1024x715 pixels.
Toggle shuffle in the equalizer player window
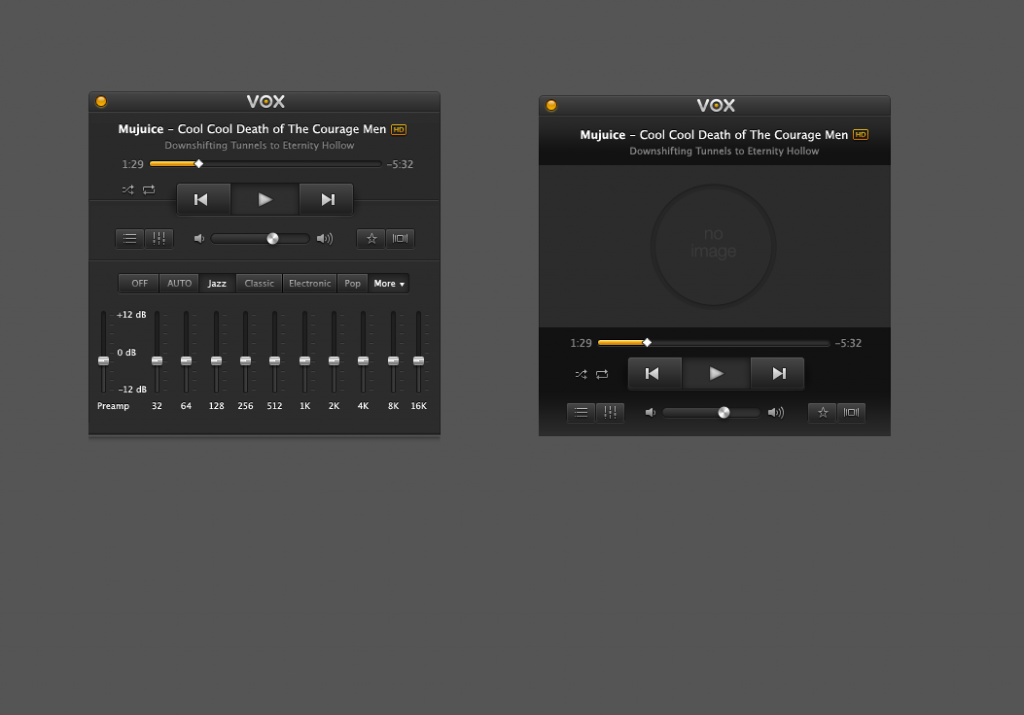tap(128, 190)
